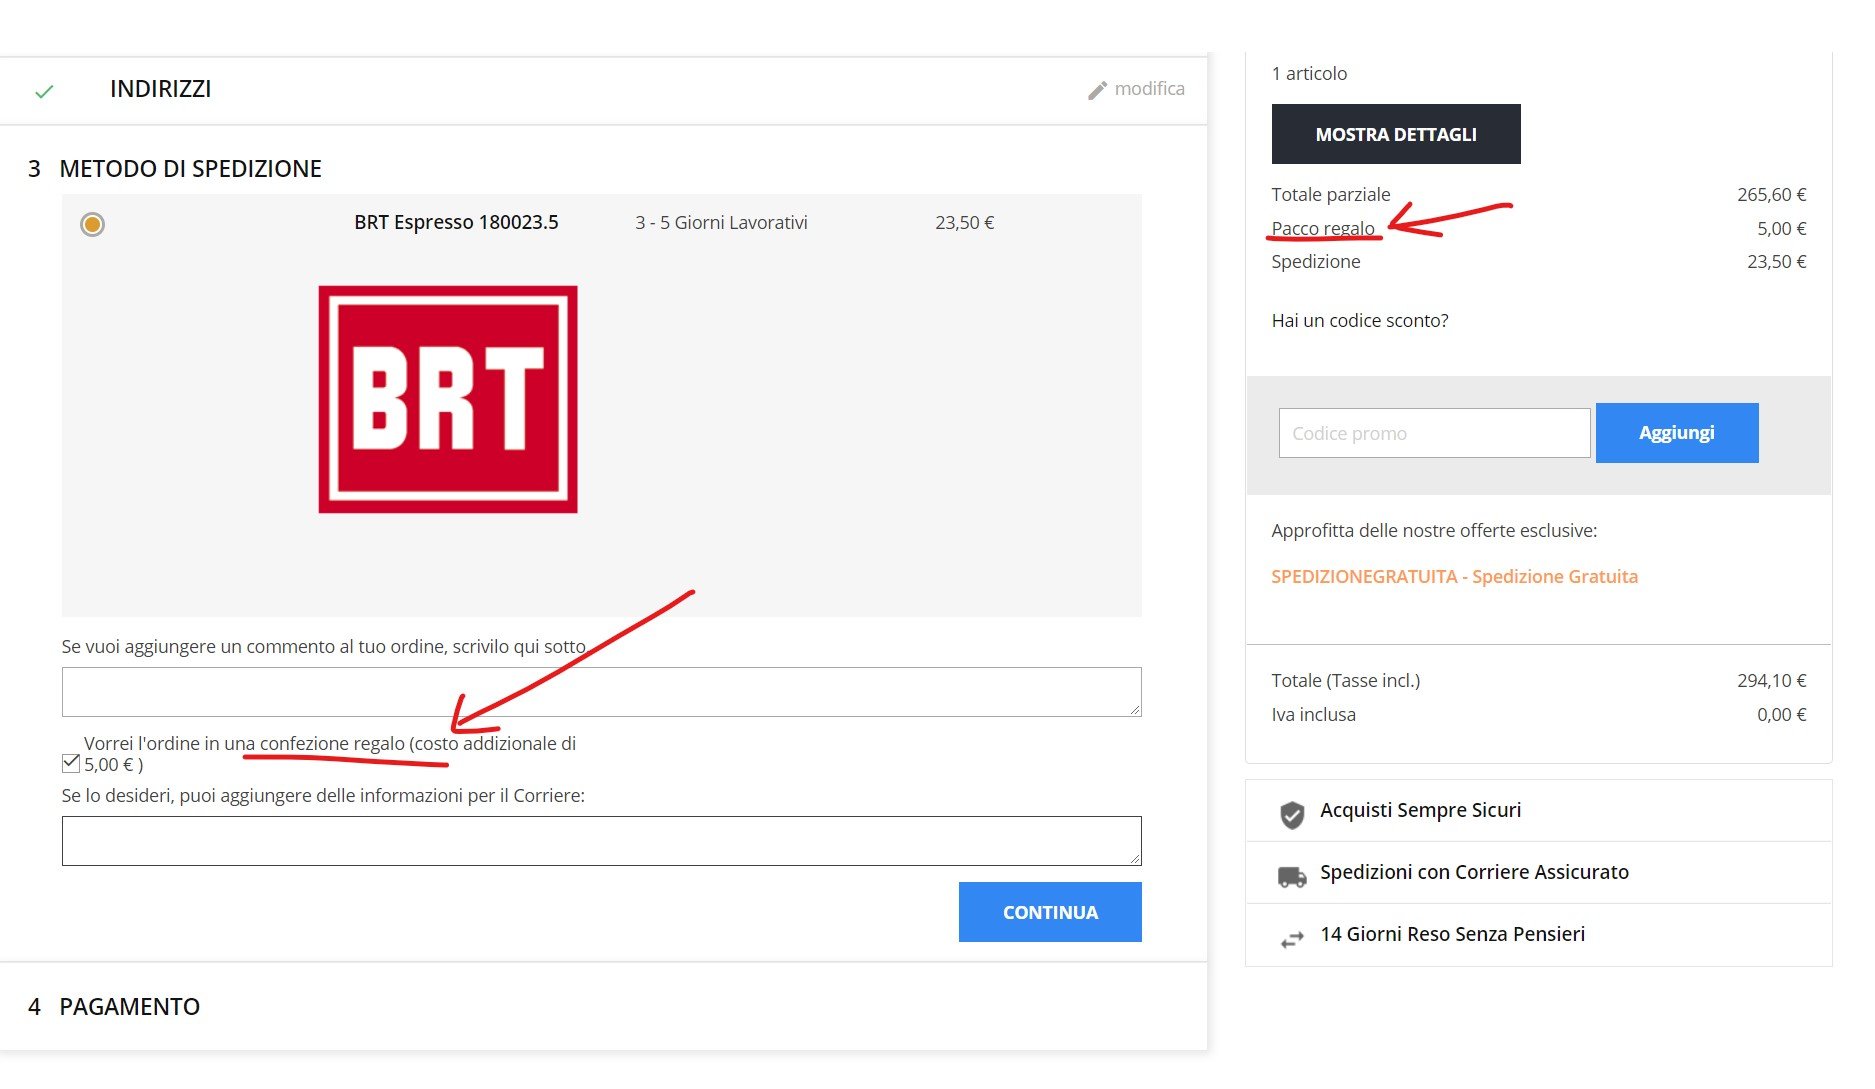Click the truck icon for insured courier shipping
This screenshot has width=1875, height=1089.
tap(1292, 877)
